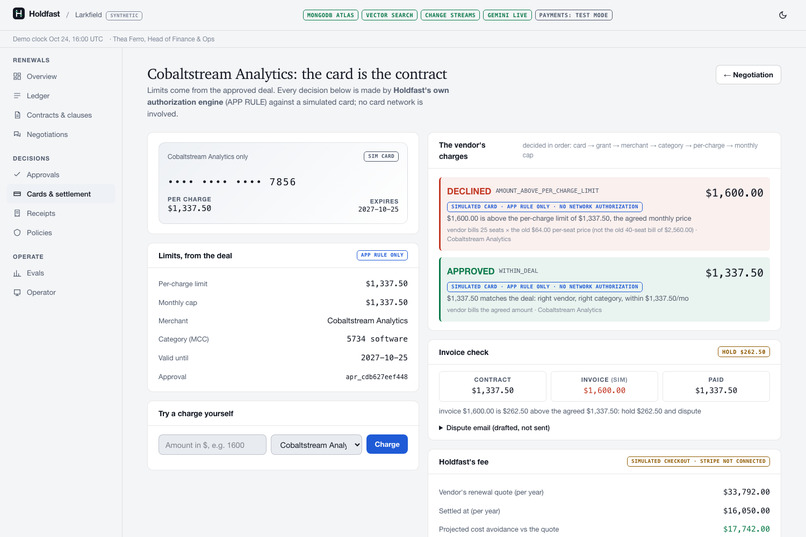Click the Negotiations chat icon
806x537 pixels.
pos(17,134)
